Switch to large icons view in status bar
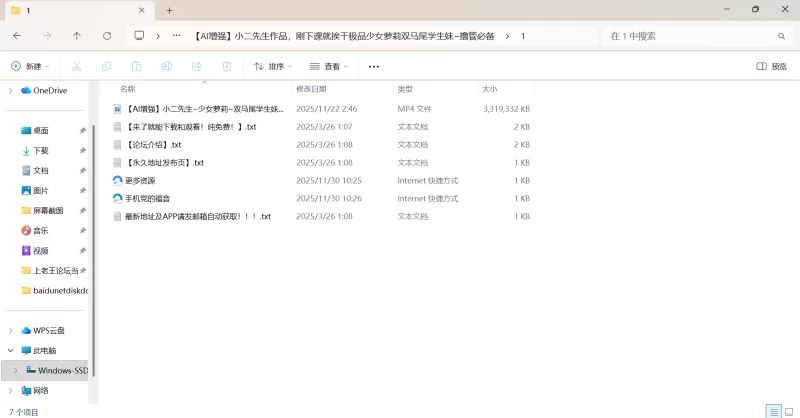 click(788, 411)
